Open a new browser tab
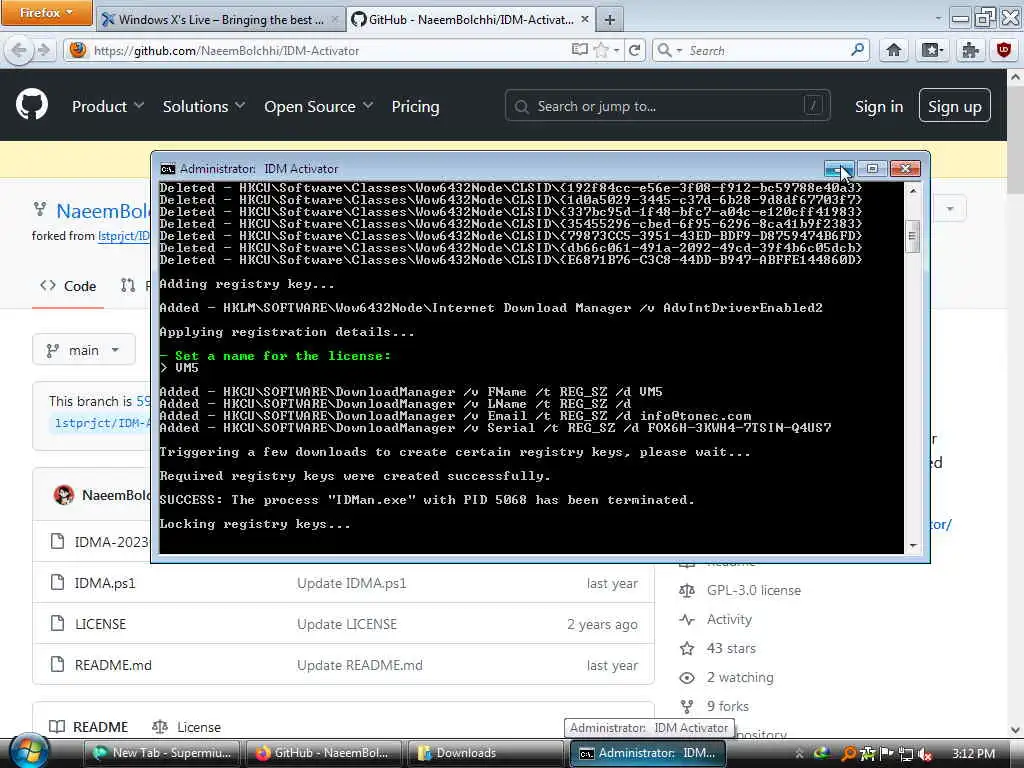The image size is (1024, 768). coord(609,20)
